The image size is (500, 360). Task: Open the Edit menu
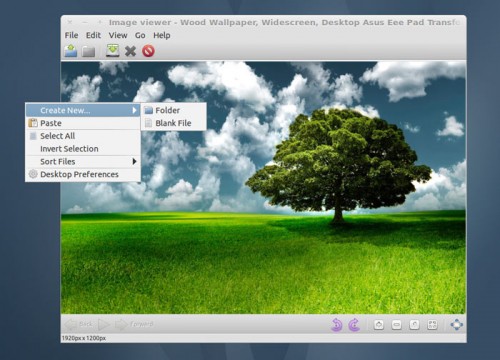coord(93,35)
